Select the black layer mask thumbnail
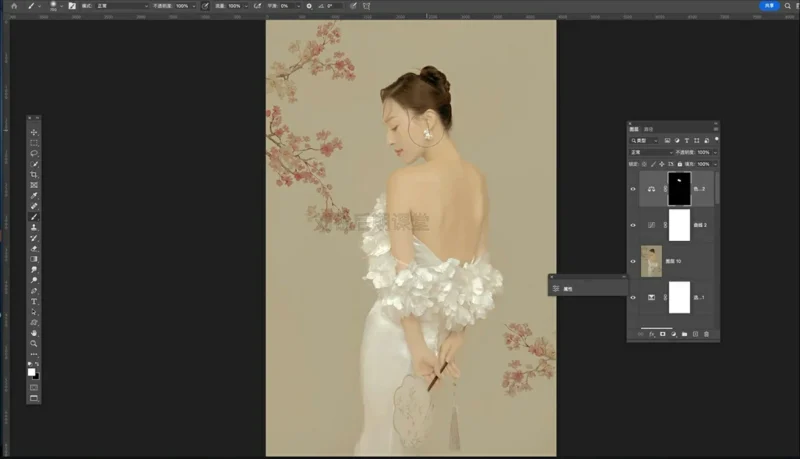 tap(679, 188)
